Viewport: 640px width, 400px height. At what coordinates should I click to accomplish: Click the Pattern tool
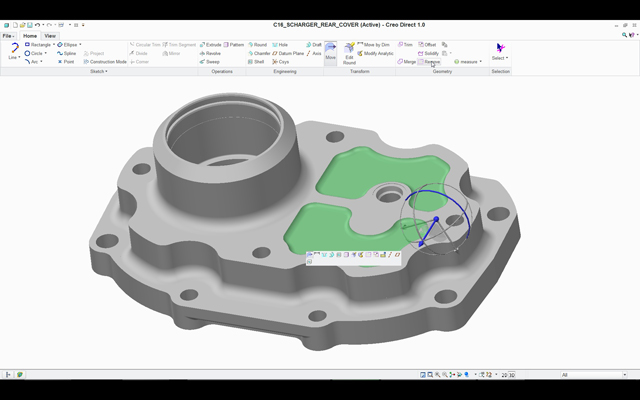click(x=234, y=45)
